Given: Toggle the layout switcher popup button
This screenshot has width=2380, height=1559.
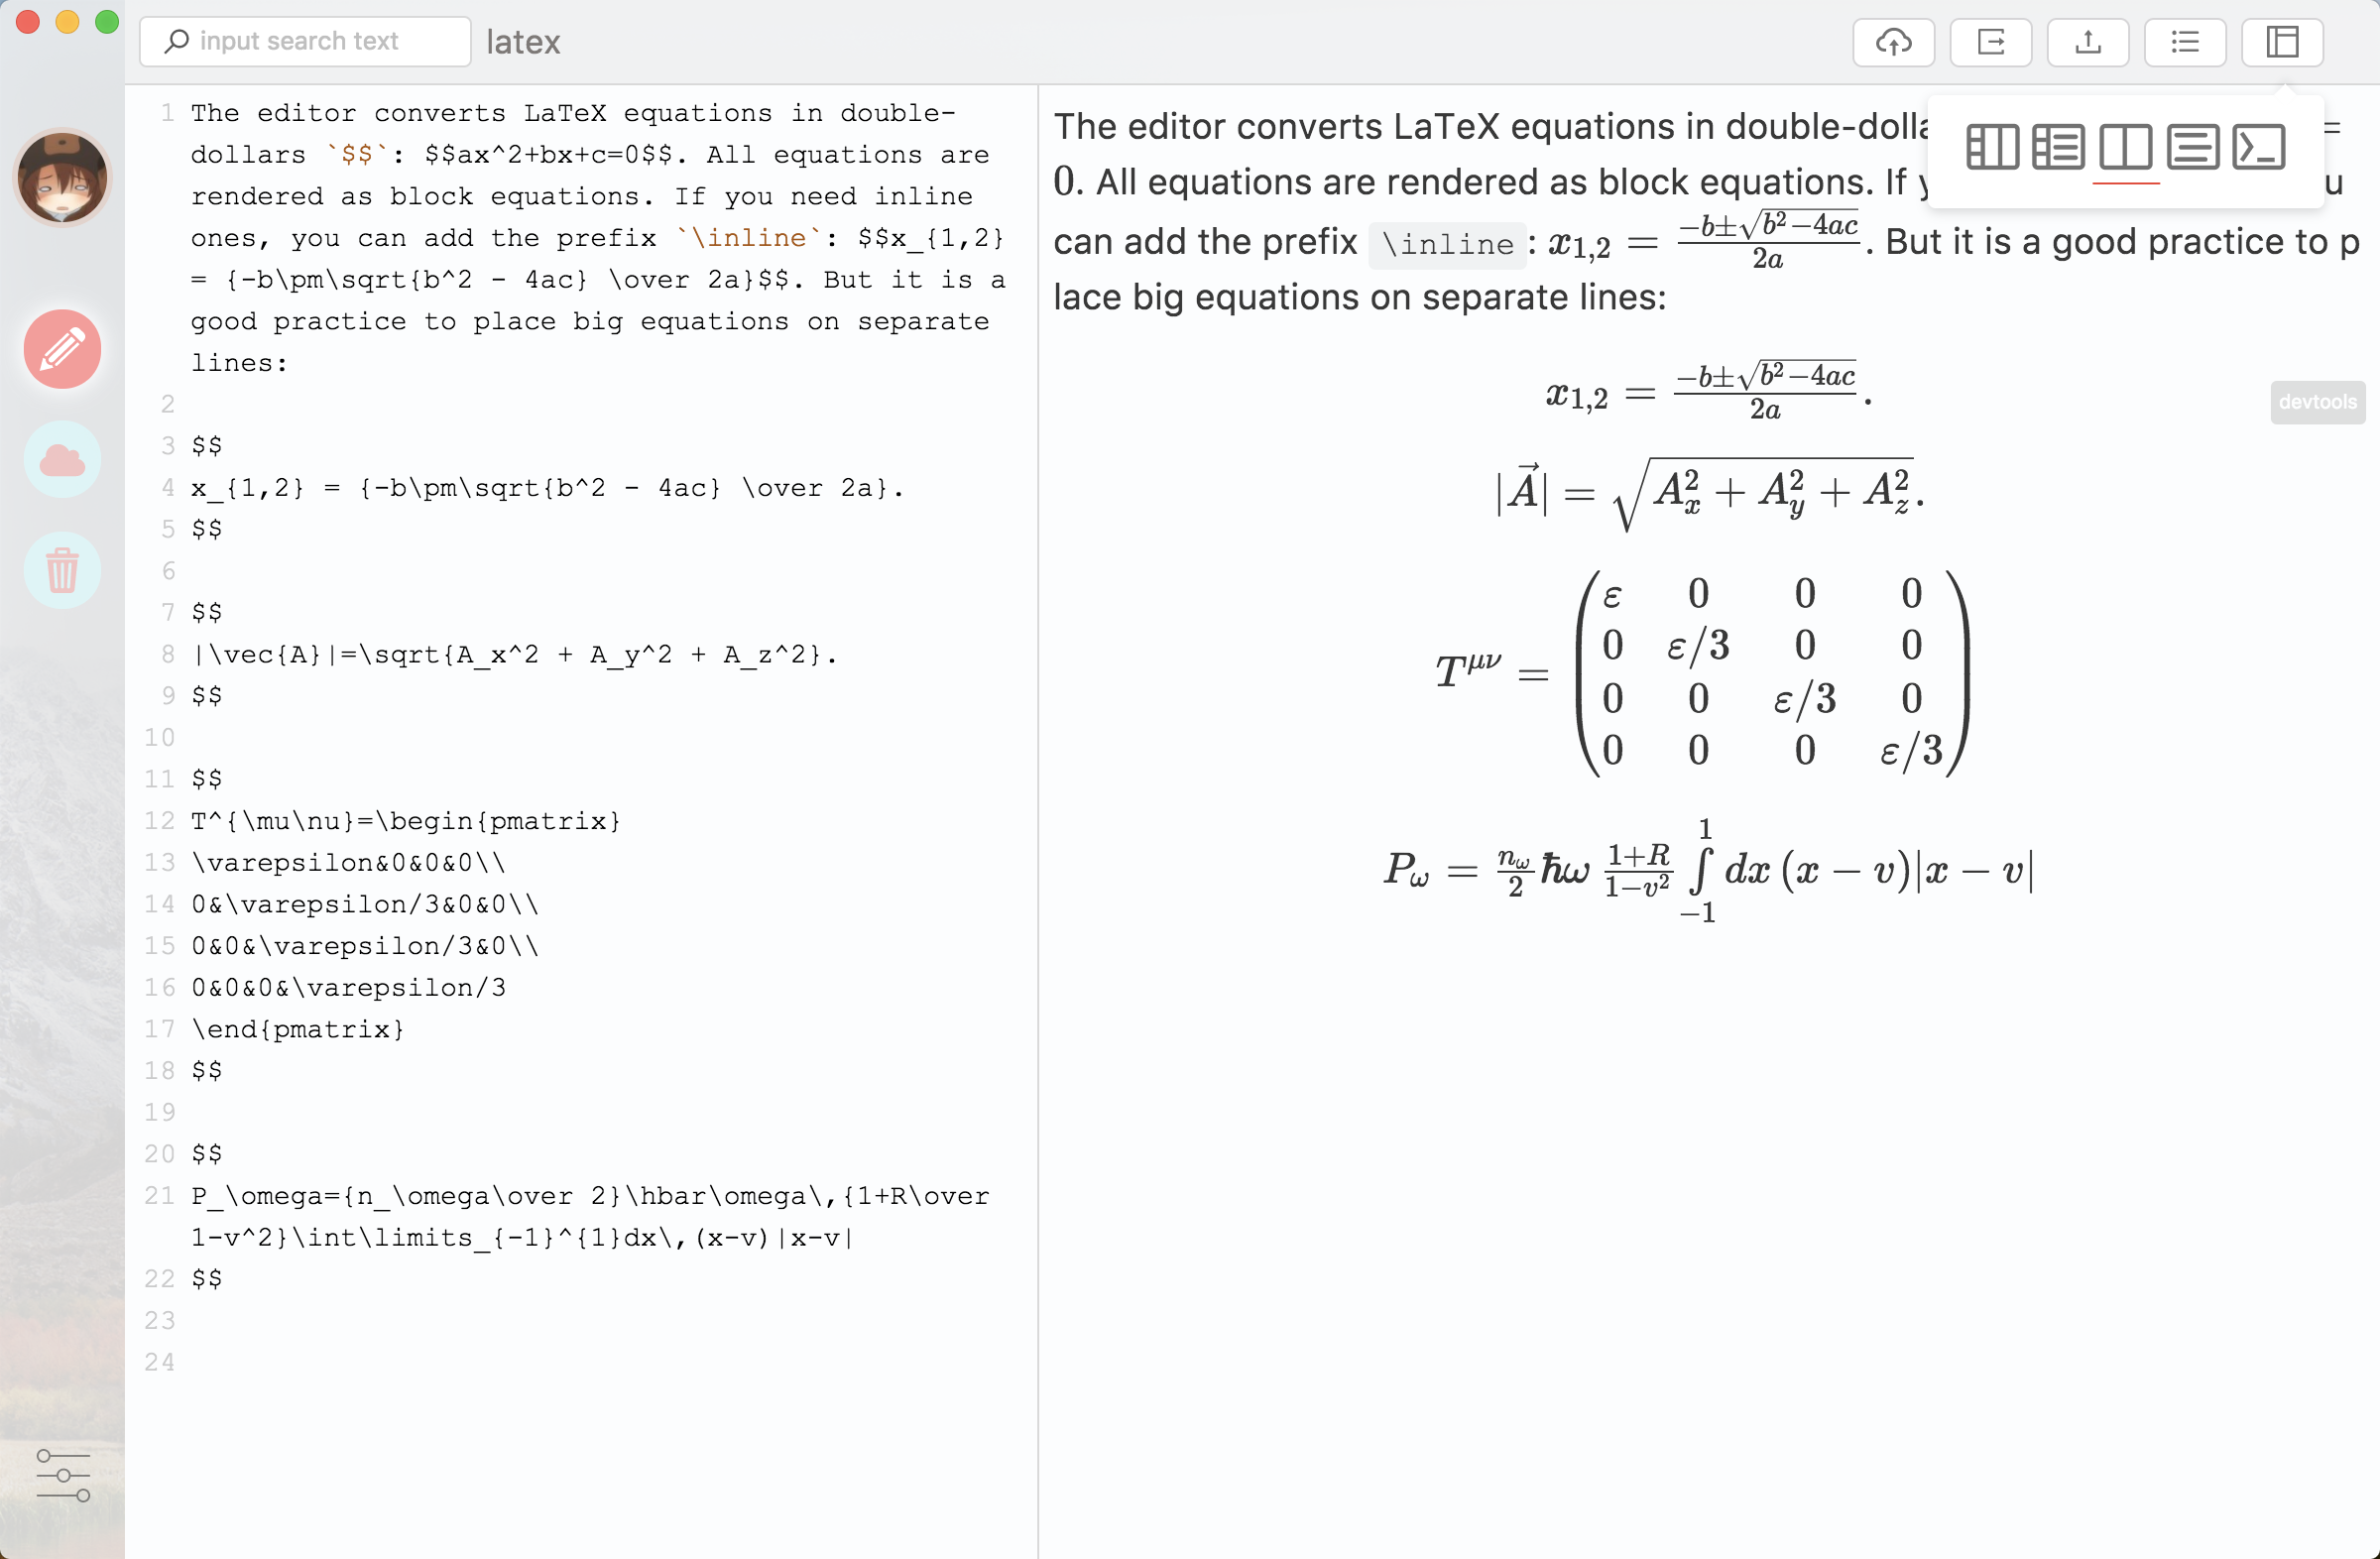Looking at the screenshot, I should [2282, 42].
